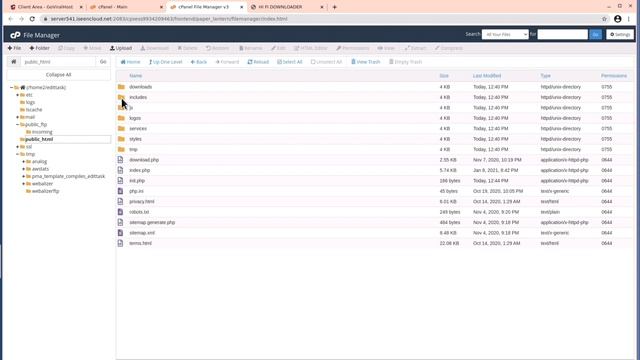Collapse the /home2/edittask root node
The width and height of the screenshot is (640, 360).
(x=11, y=87)
